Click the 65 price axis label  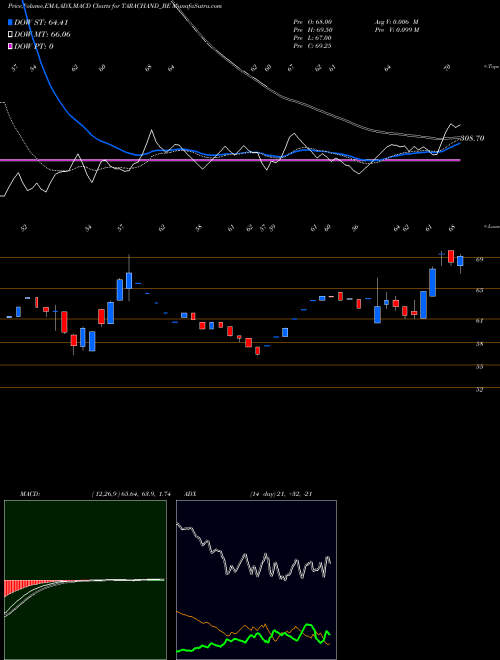479,290
